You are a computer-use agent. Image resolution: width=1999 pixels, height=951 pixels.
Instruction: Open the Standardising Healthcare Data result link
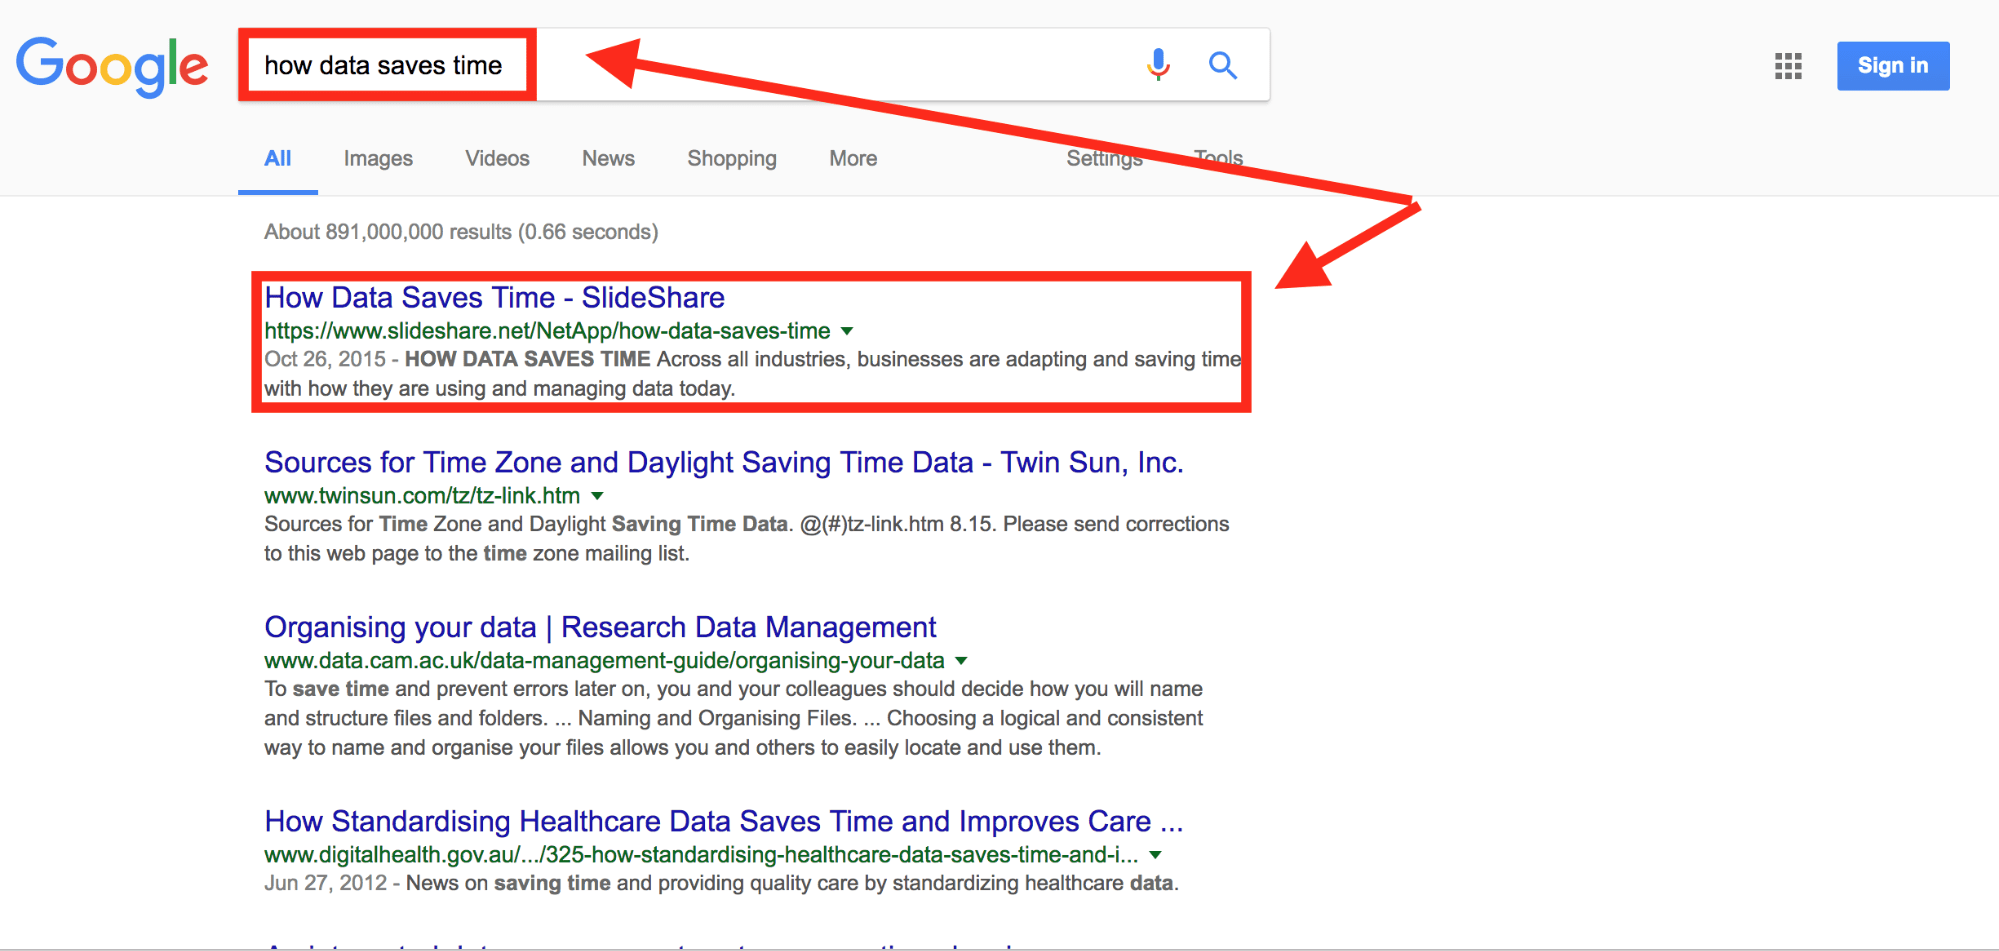(x=723, y=822)
